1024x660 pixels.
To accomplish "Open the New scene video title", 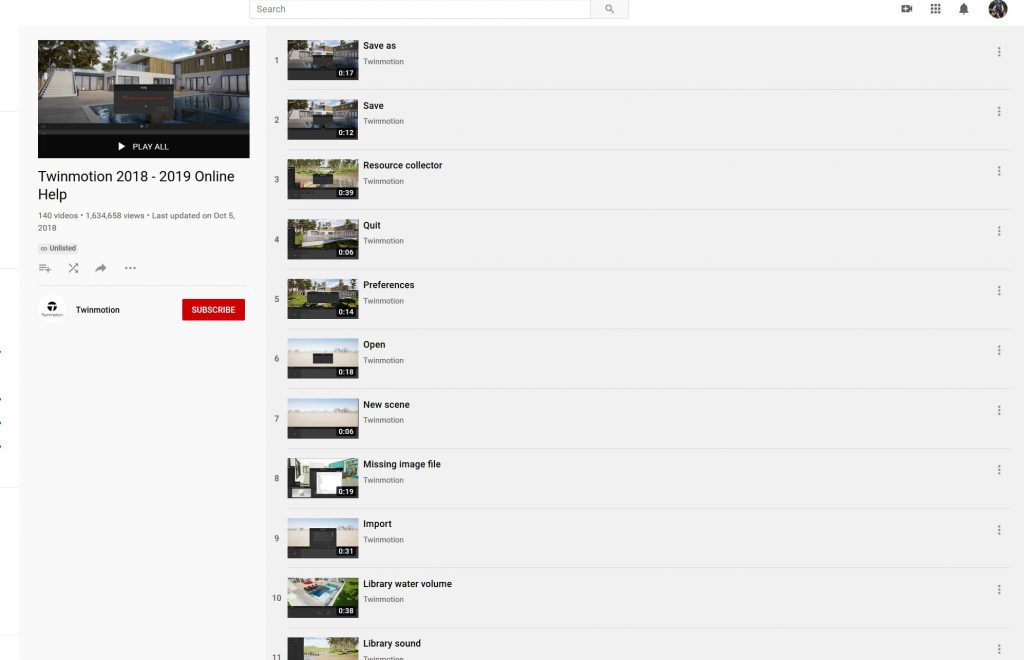I will 386,405.
